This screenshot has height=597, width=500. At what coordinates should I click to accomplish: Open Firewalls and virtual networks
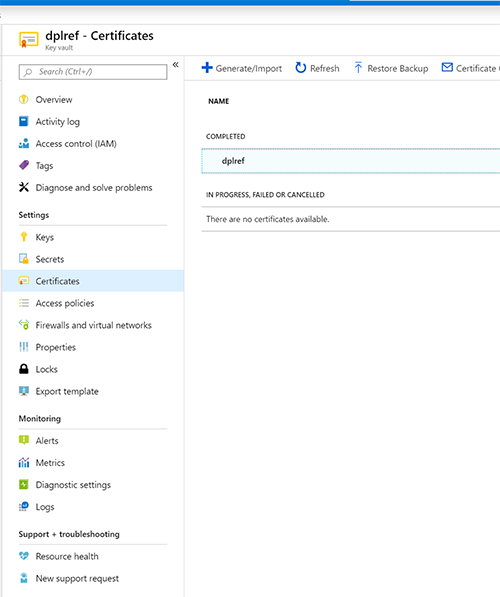pos(93,325)
